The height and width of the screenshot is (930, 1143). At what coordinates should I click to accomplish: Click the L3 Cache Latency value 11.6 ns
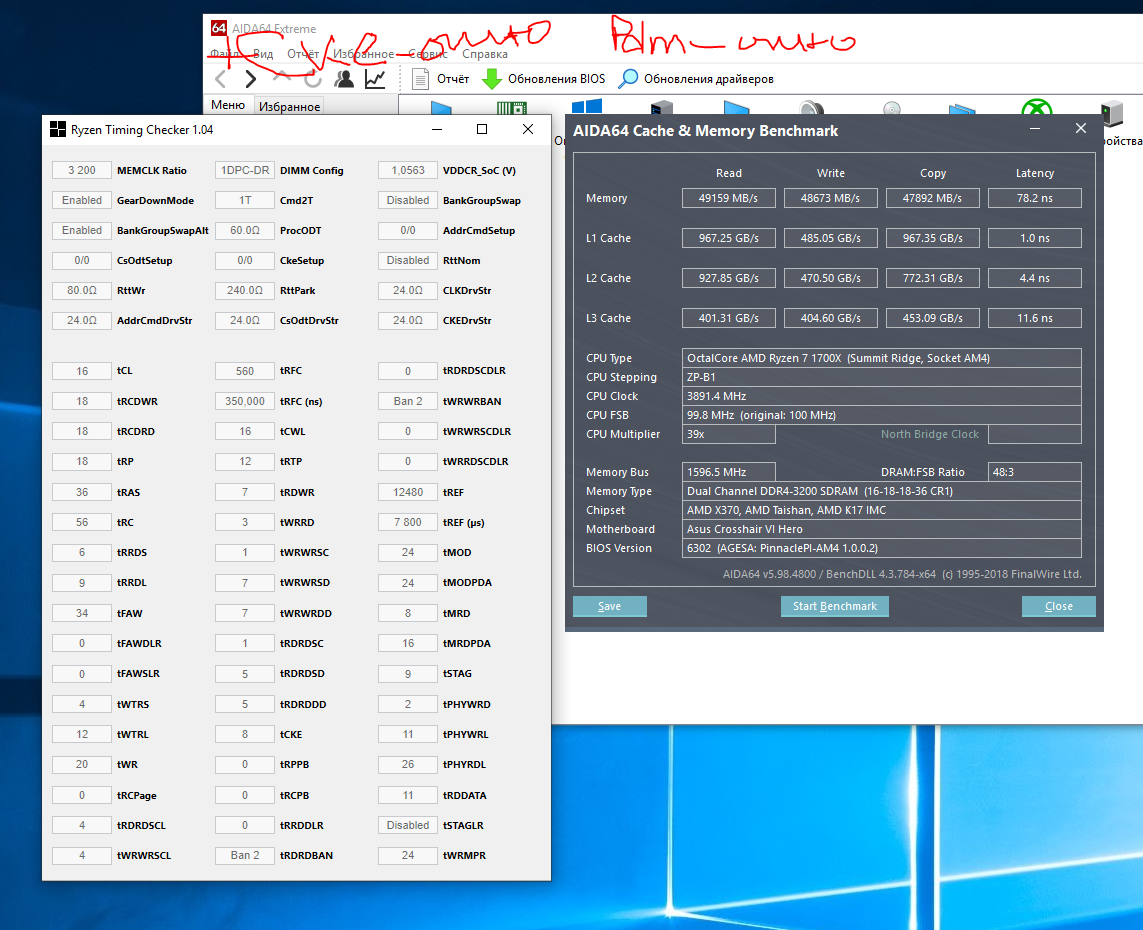click(x=1034, y=319)
